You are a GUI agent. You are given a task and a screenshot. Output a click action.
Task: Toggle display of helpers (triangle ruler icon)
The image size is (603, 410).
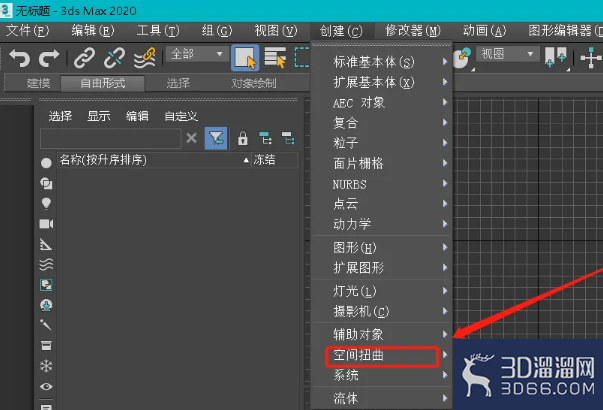tap(46, 244)
